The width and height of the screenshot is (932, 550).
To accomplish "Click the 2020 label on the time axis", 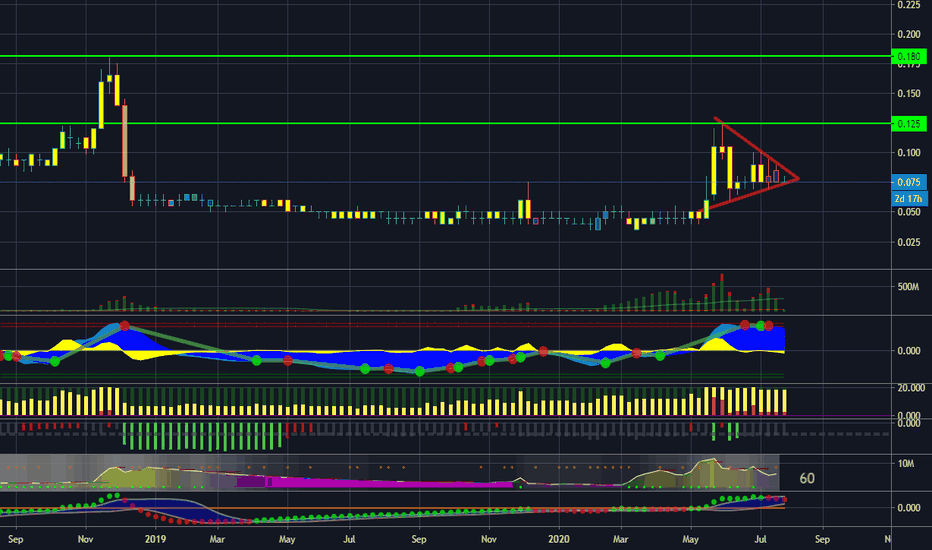I will [x=558, y=539].
